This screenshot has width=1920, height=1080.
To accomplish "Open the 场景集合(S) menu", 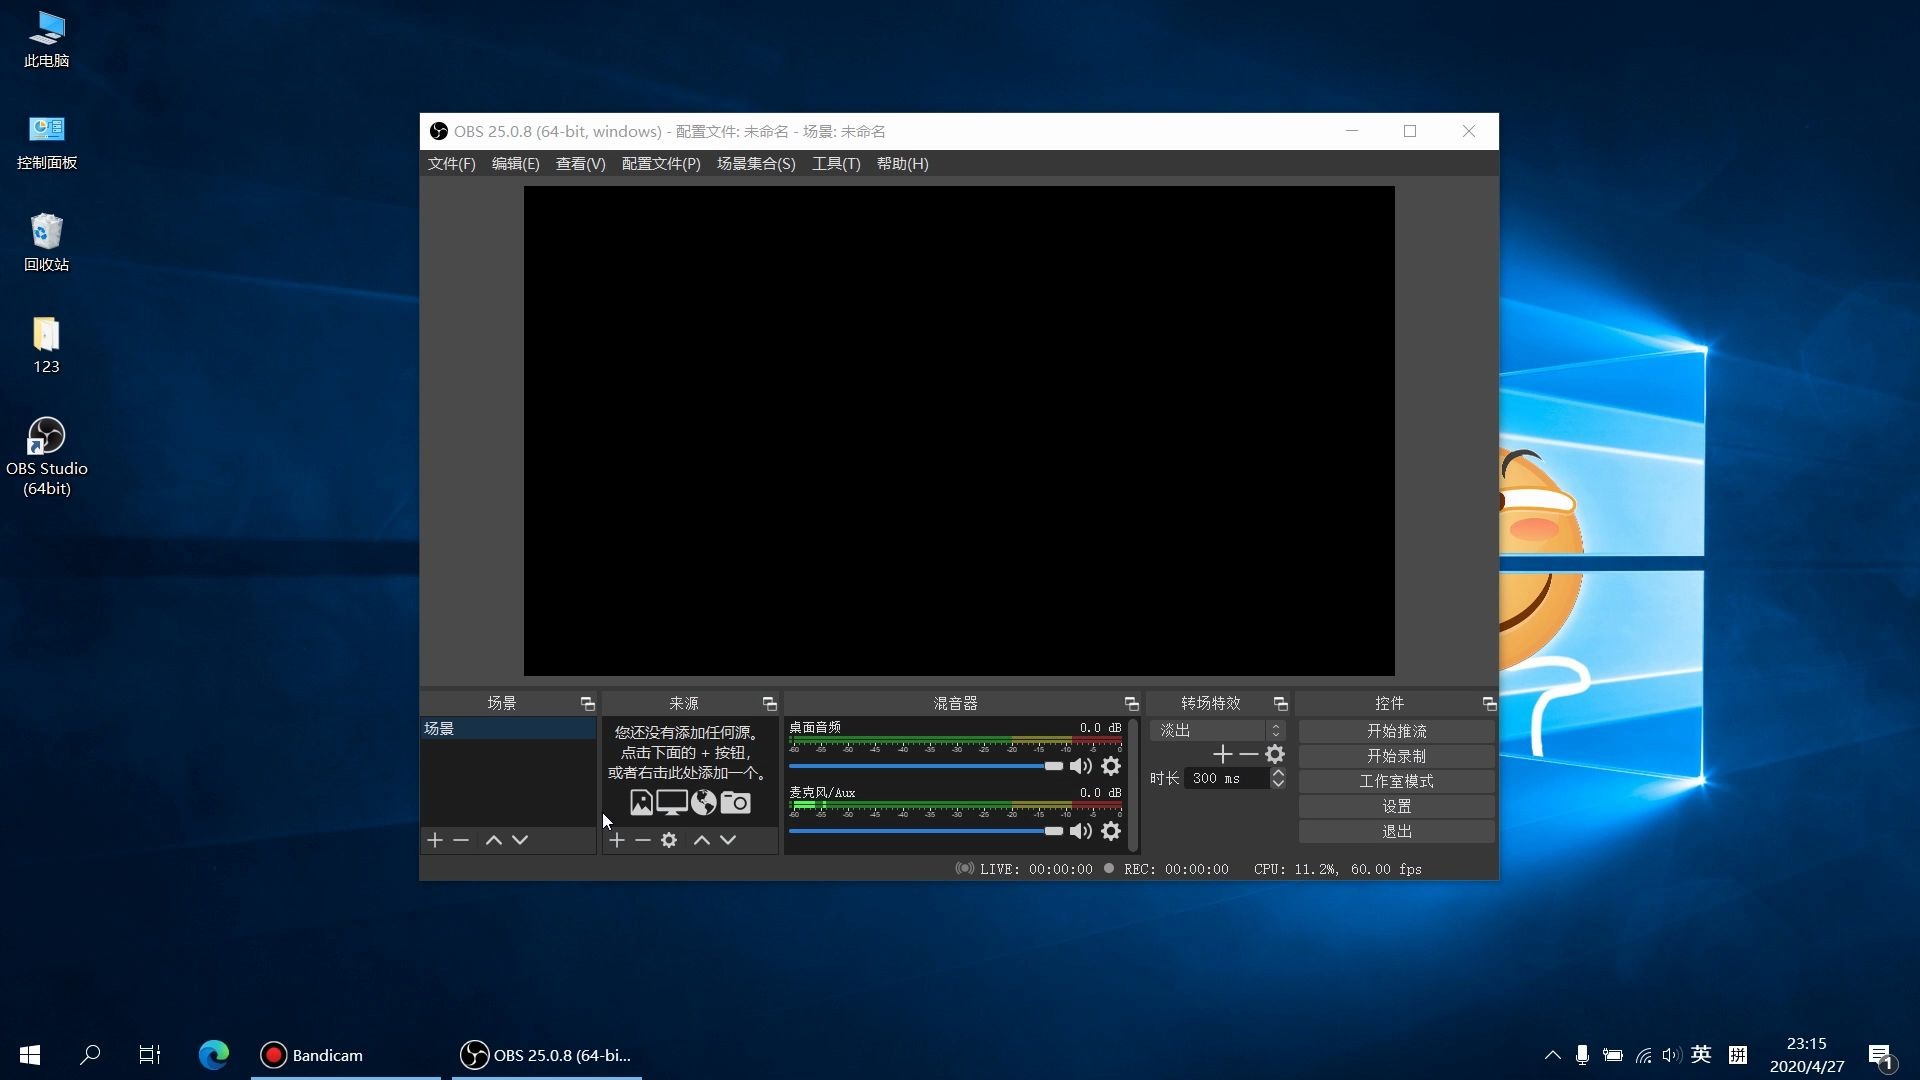I will pyautogui.click(x=756, y=164).
